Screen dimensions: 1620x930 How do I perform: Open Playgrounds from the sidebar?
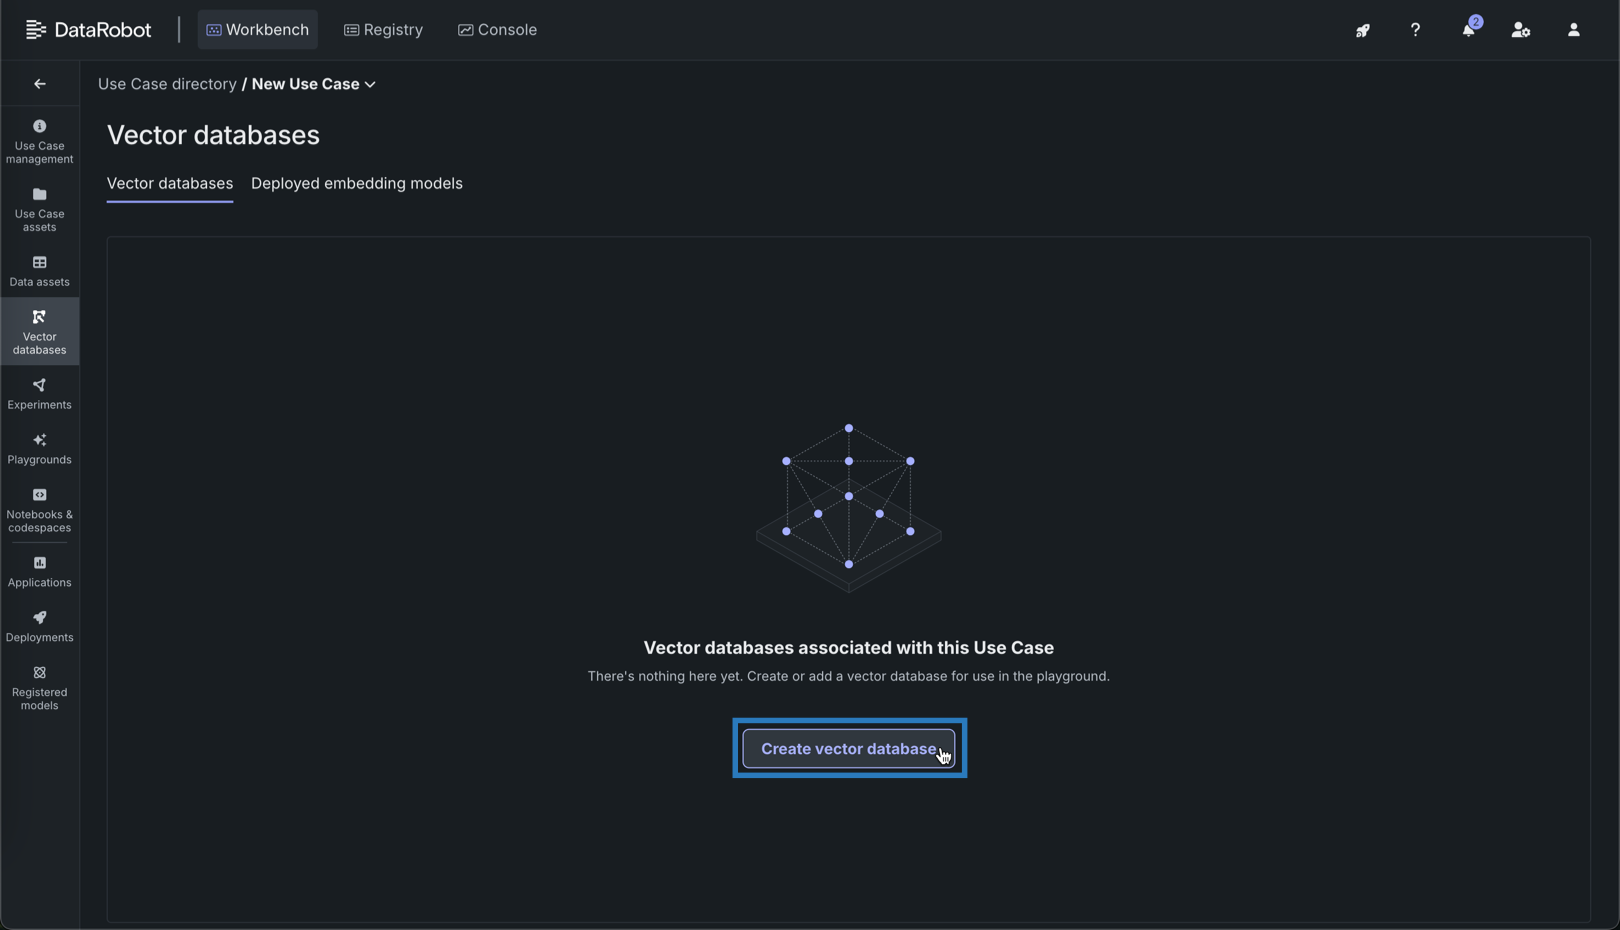click(39, 449)
